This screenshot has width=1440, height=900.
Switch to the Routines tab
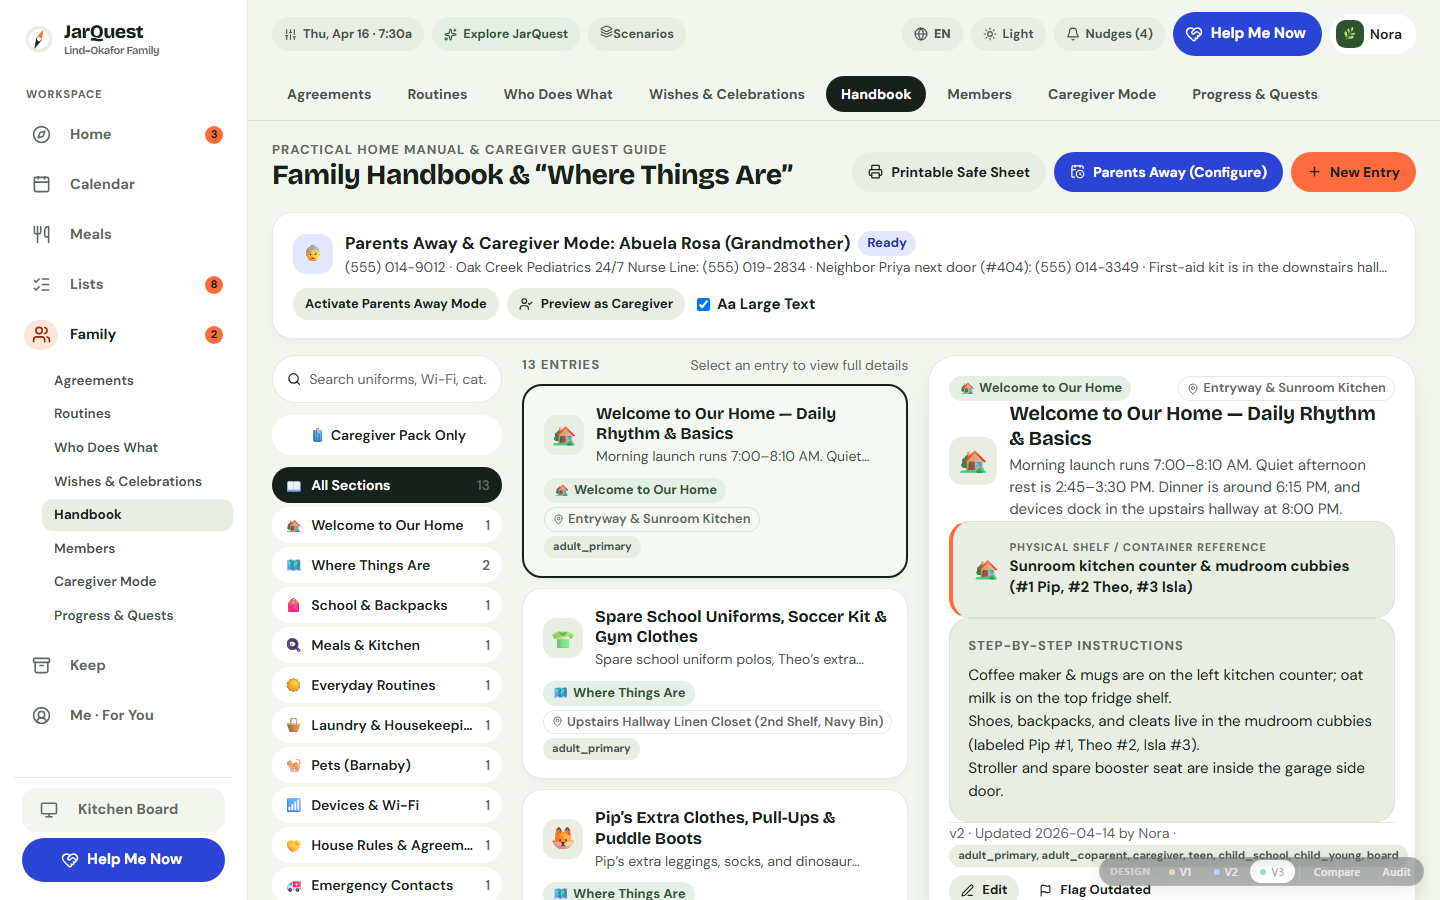pos(437,94)
